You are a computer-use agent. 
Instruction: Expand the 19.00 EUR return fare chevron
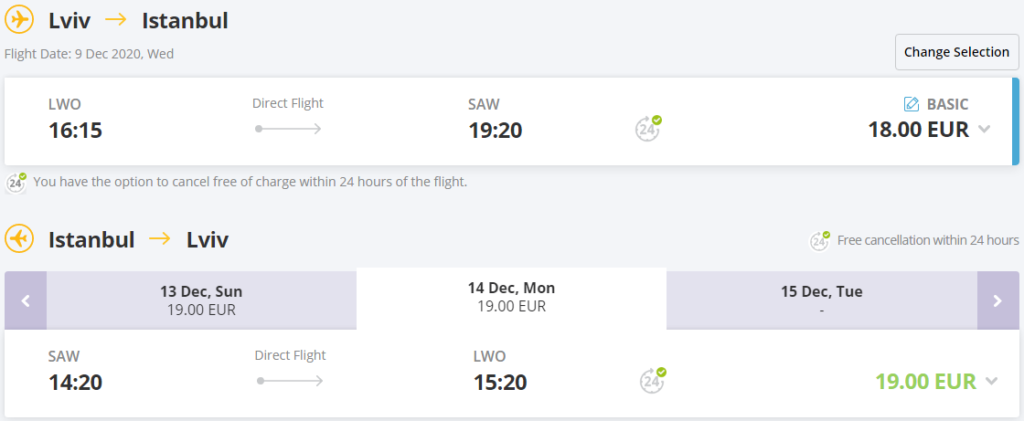pos(991,381)
